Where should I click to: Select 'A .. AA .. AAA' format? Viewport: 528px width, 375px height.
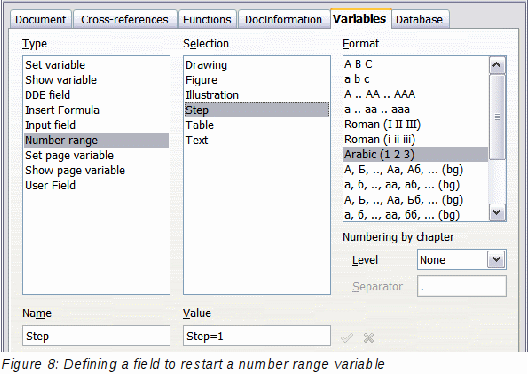(416, 94)
